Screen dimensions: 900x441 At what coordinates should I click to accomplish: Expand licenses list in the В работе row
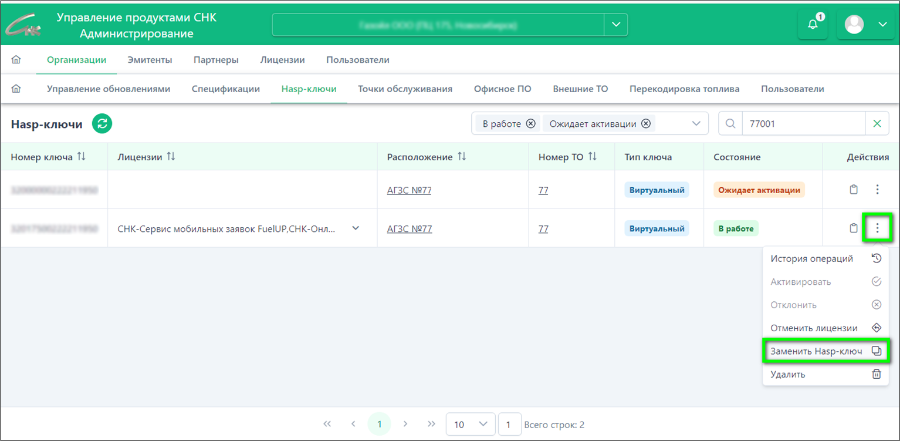(x=355, y=228)
